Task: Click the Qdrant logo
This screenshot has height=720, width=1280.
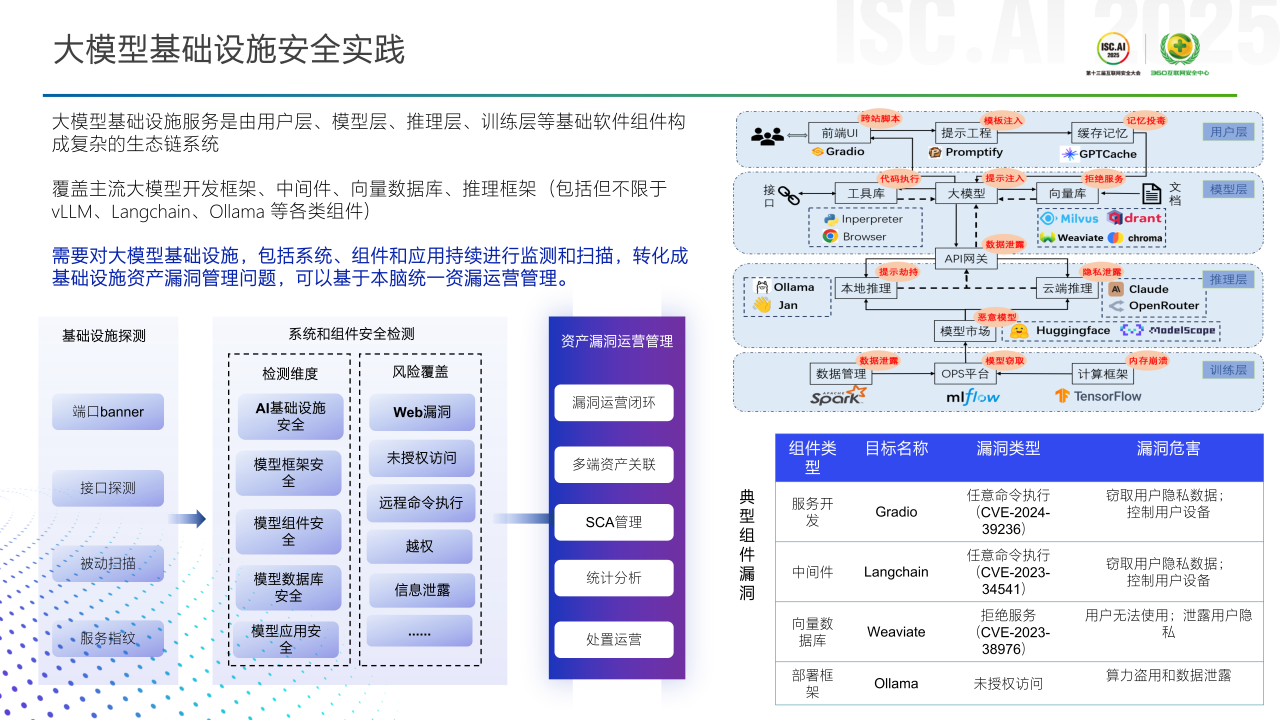Action: pyautogui.click(x=1135, y=218)
